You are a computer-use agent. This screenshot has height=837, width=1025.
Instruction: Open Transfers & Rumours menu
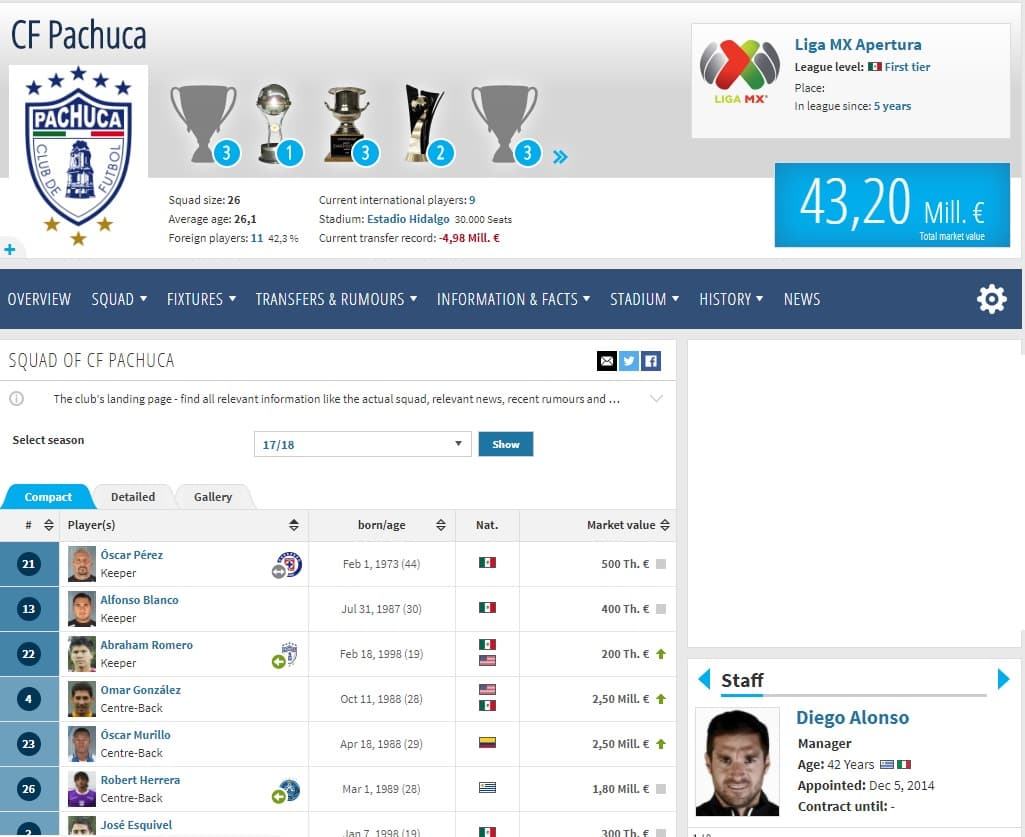tap(335, 299)
